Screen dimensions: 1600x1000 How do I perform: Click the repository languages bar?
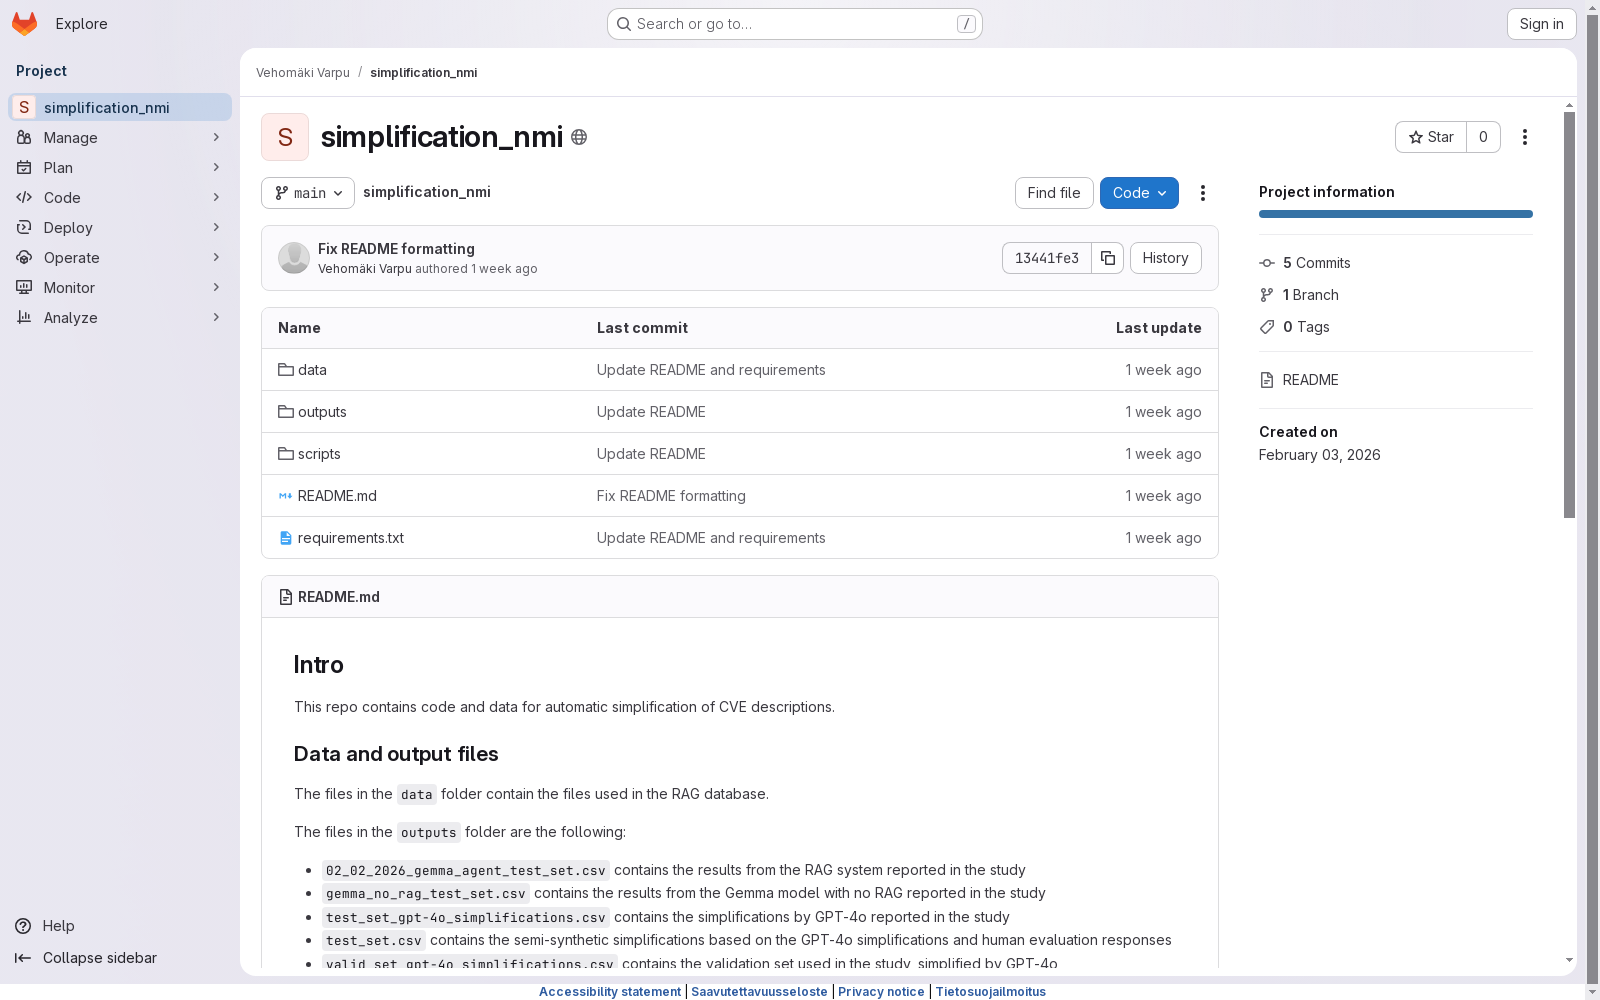pyautogui.click(x=1396, y=214)
